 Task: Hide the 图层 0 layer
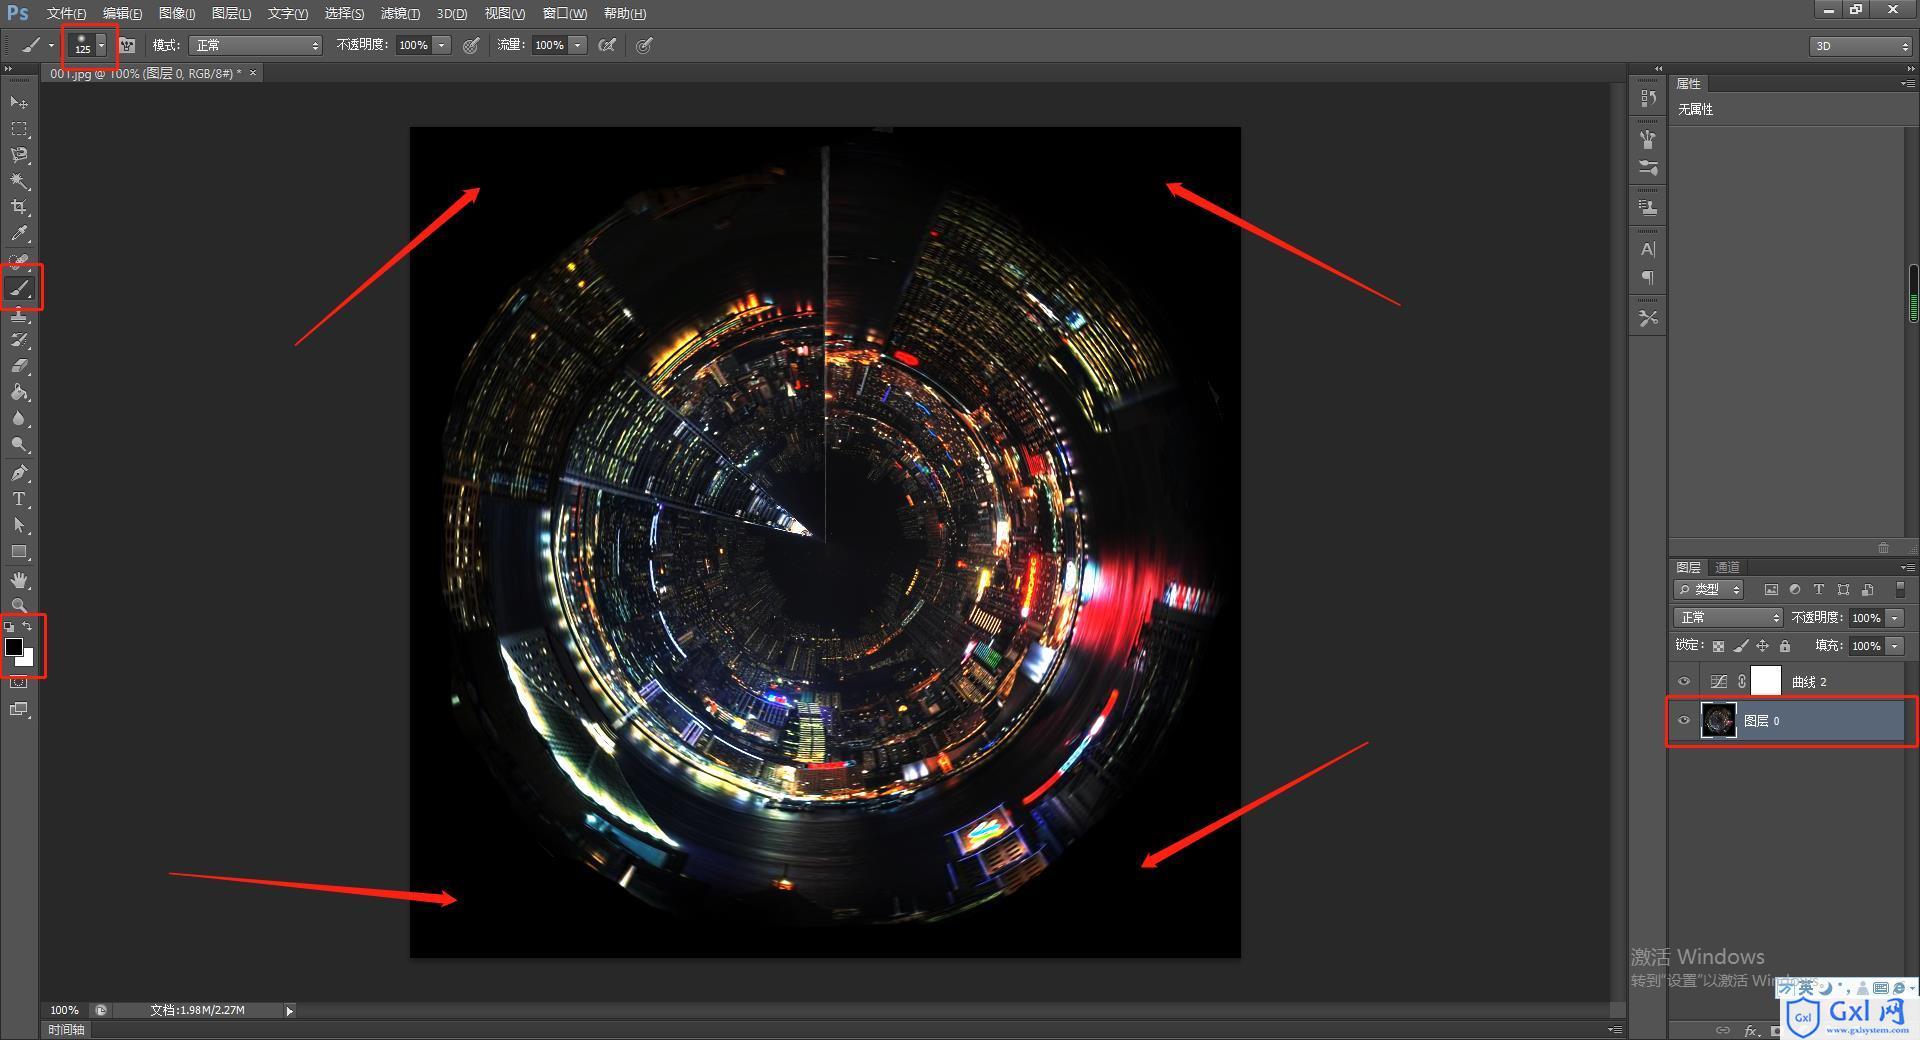tap(1684, 720)
